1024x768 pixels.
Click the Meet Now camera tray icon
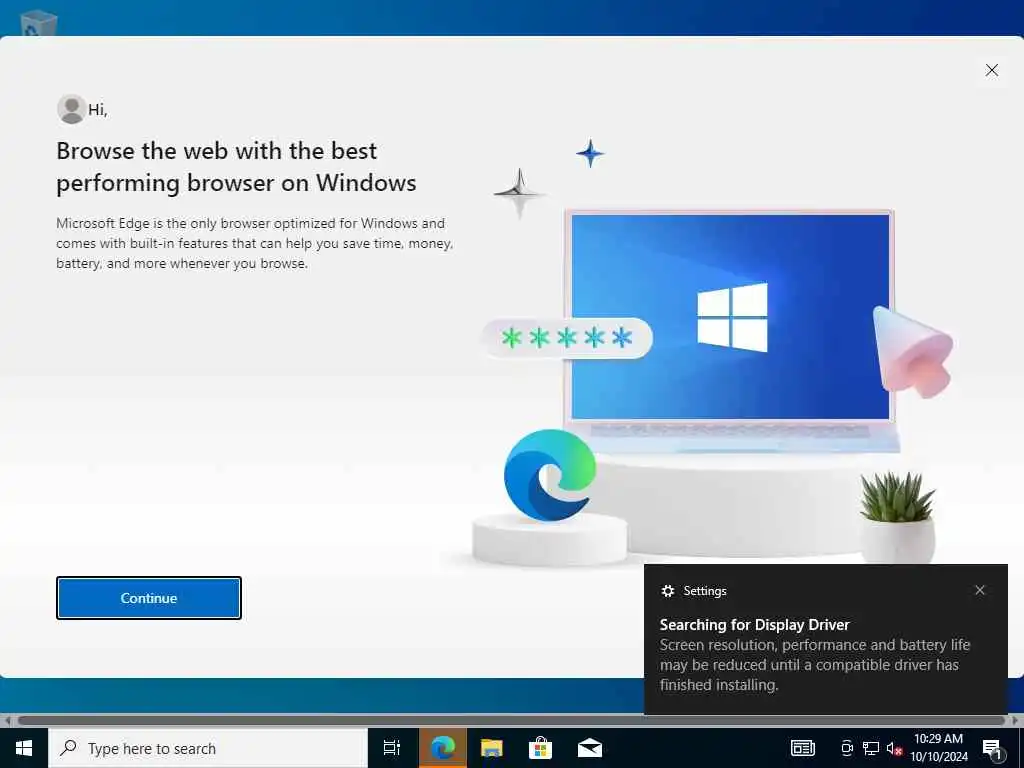846,748
